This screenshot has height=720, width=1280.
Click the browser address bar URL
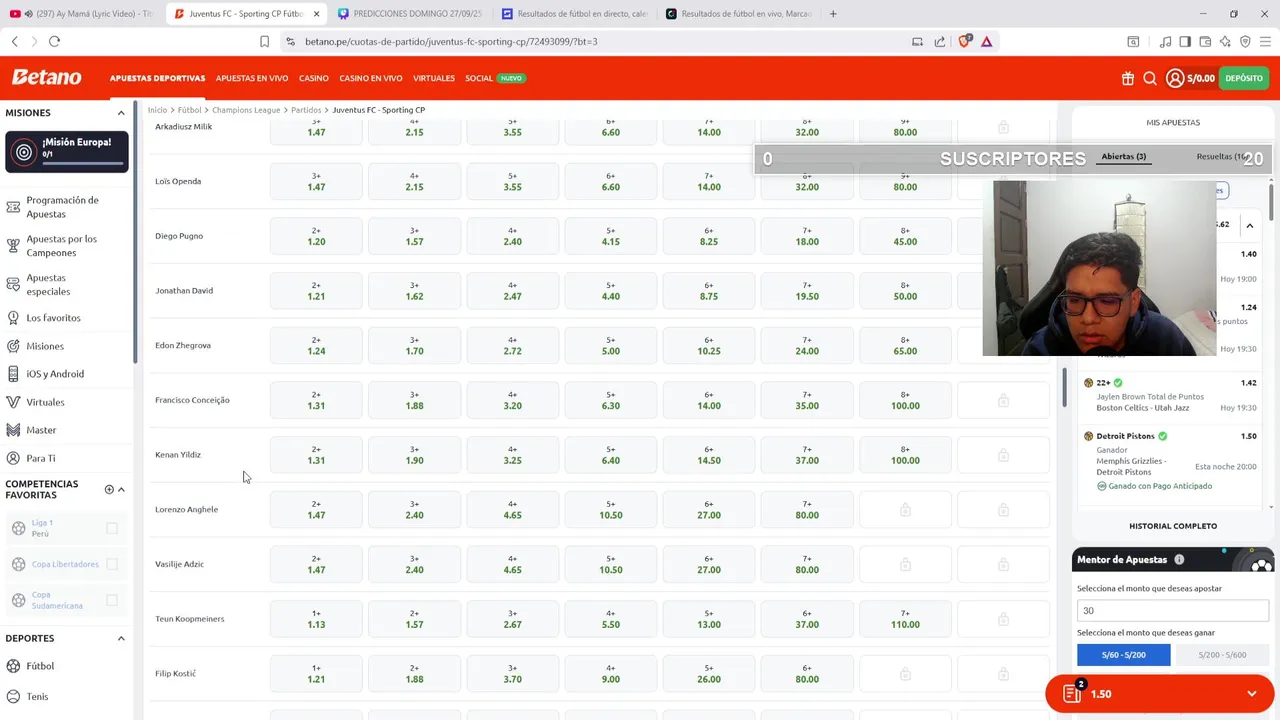coord(451,41)
